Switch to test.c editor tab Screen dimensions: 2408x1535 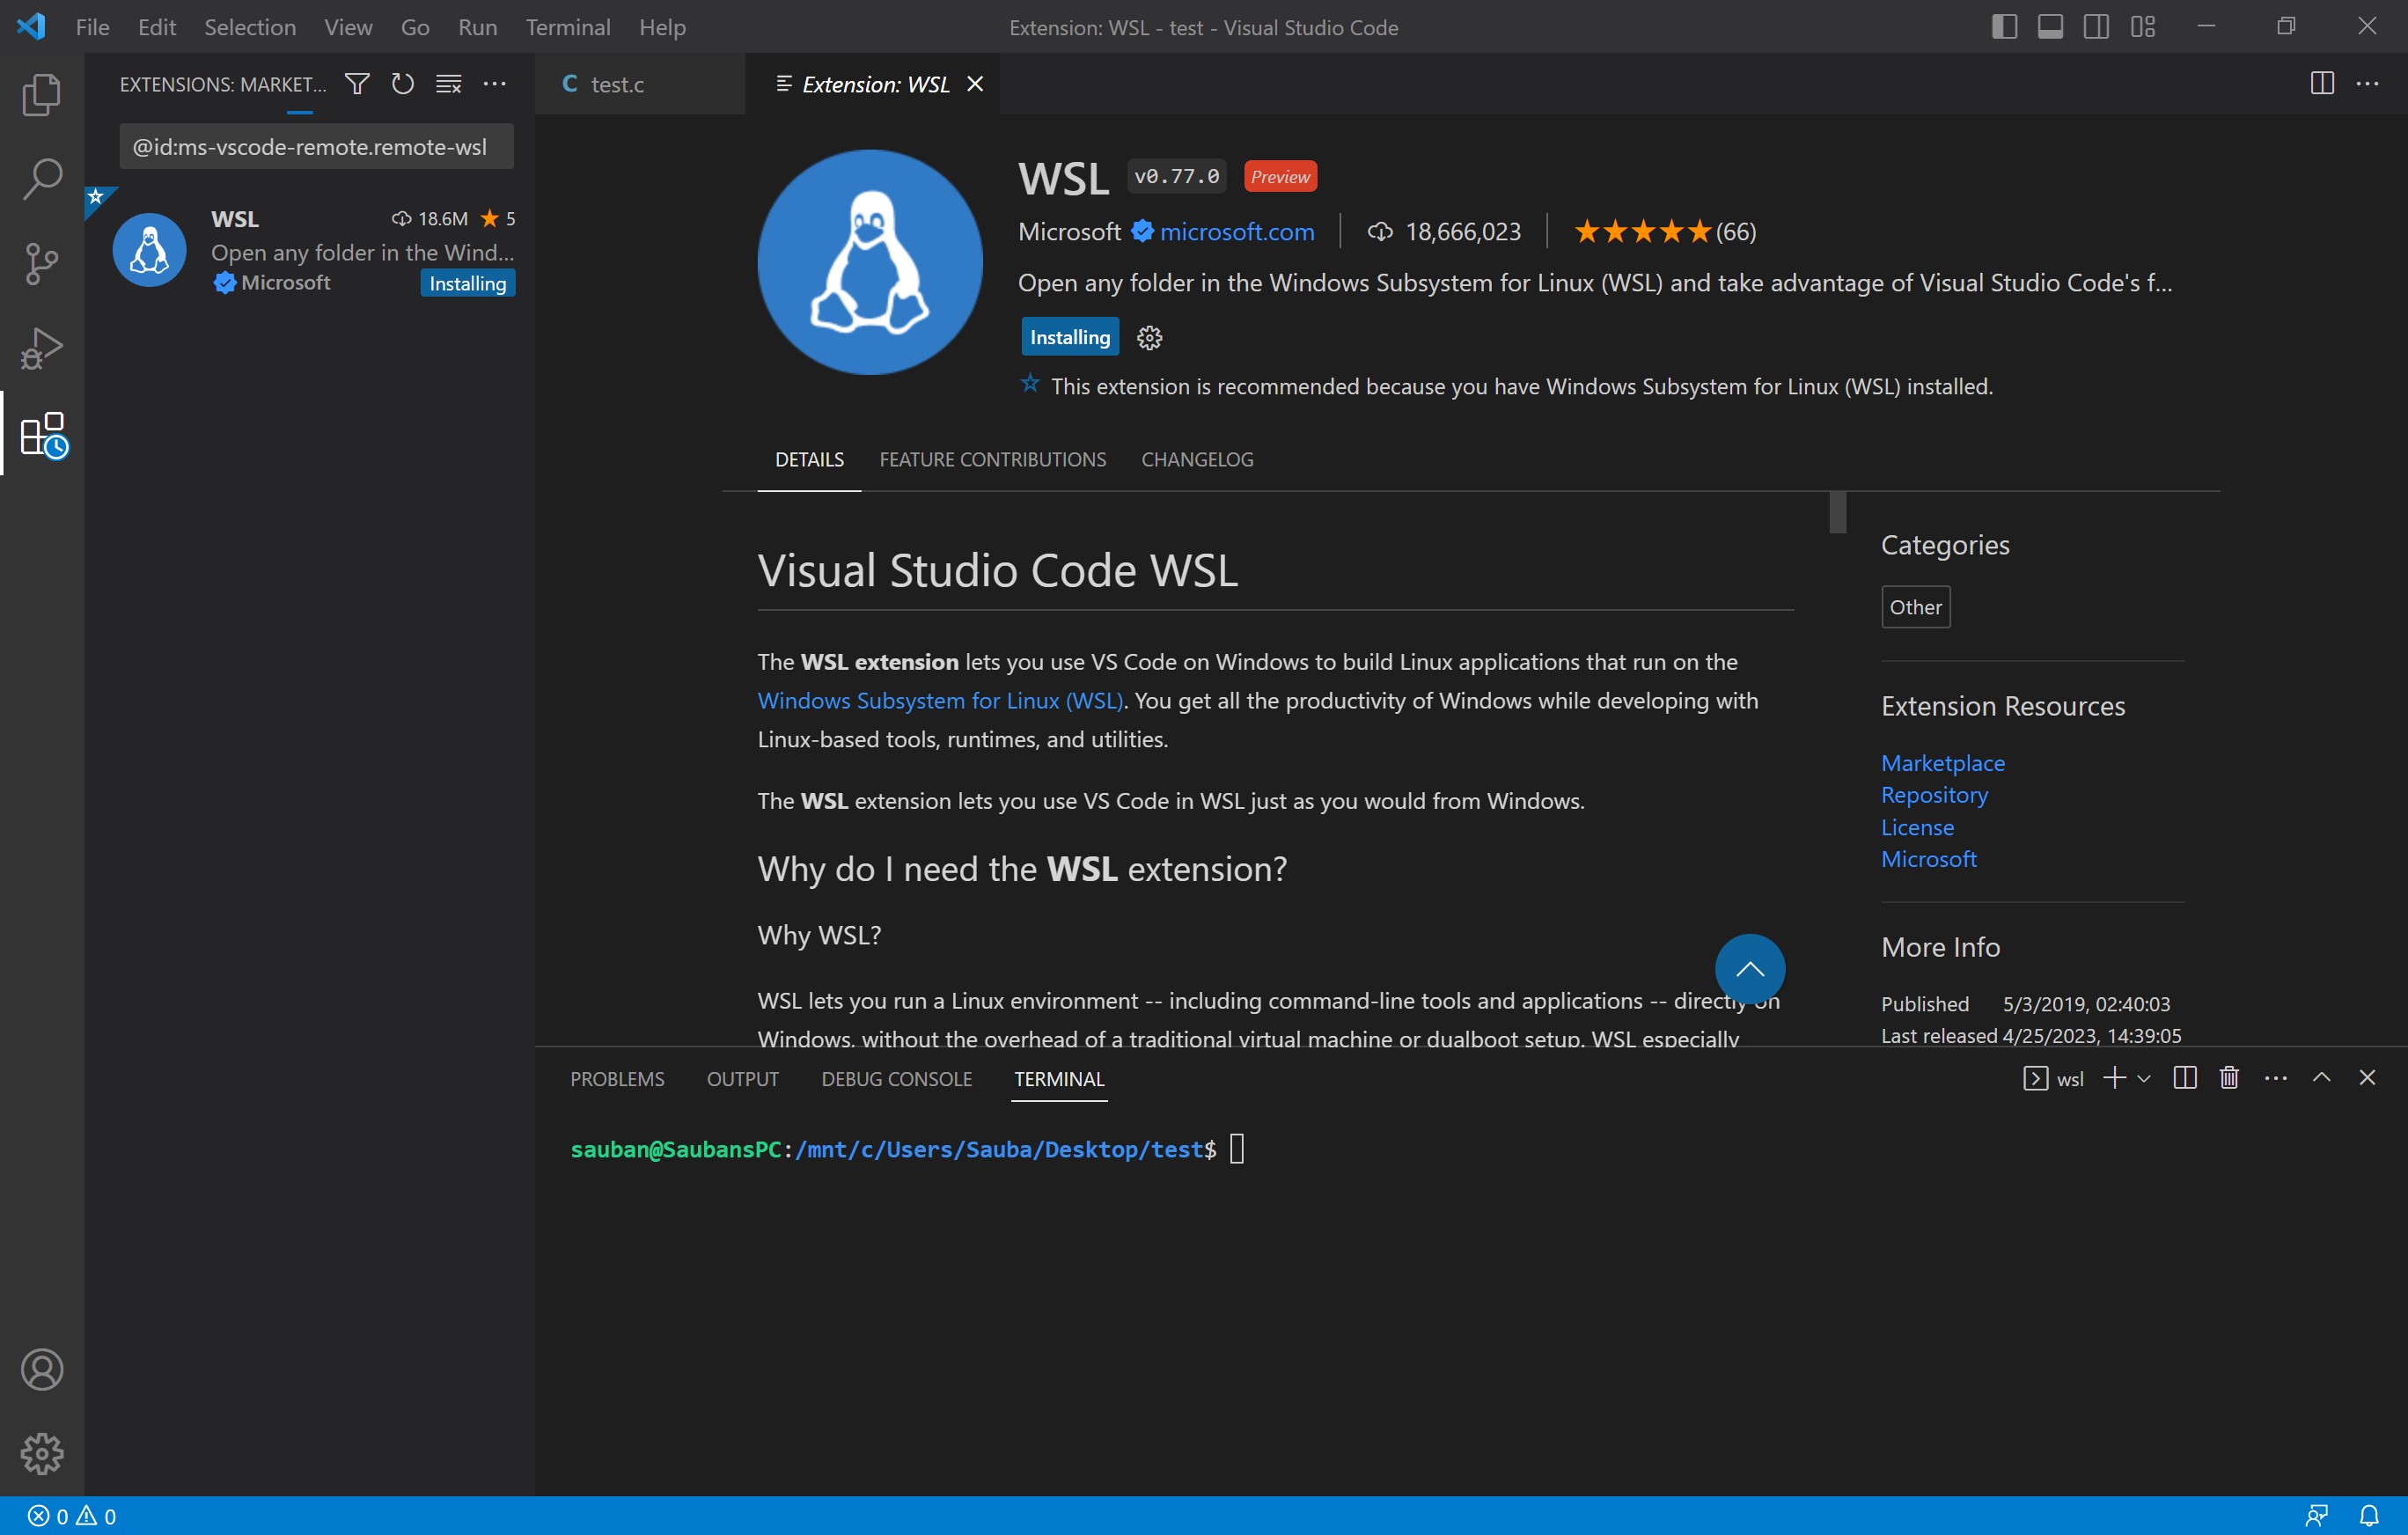point(640,84)
